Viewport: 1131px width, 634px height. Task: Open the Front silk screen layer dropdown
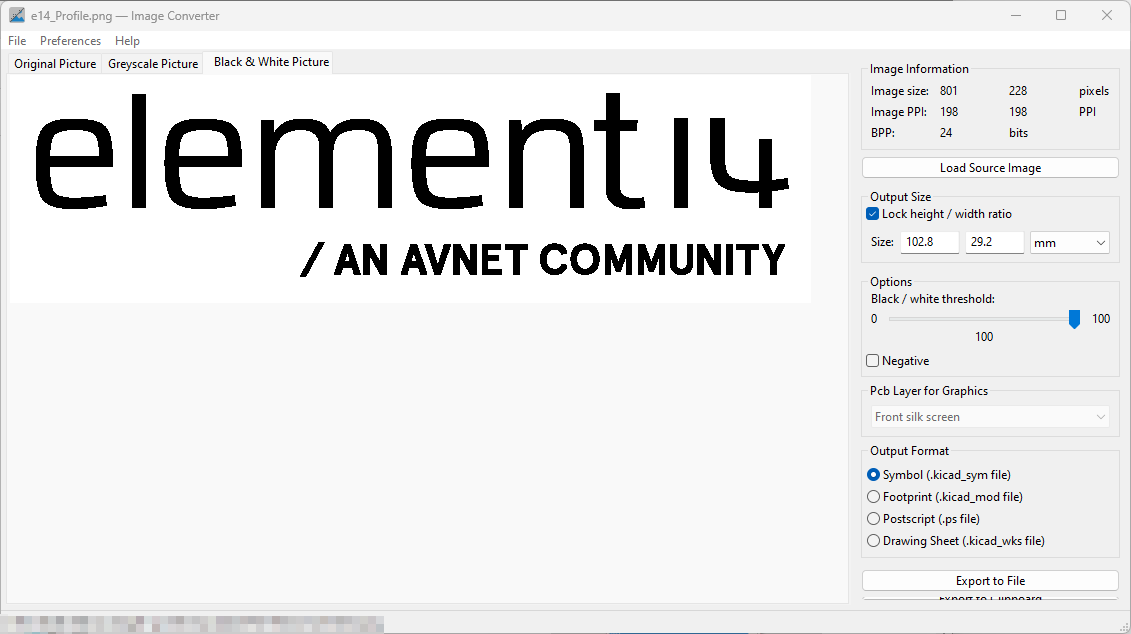[x=990, y=417]
